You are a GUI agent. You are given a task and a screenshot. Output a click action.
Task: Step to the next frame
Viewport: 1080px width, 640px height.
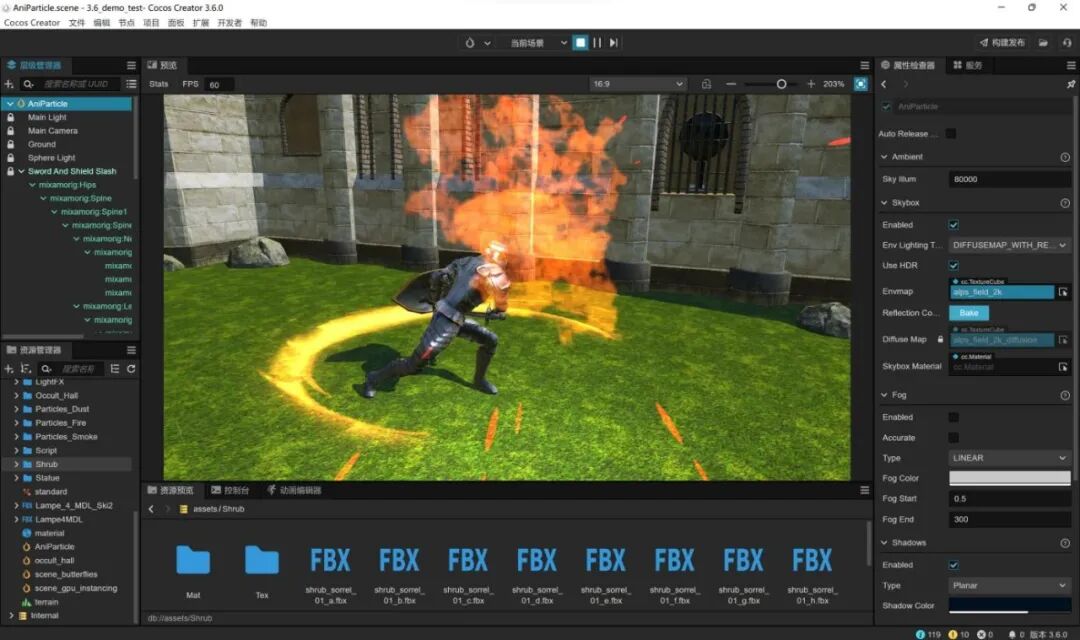tap(614, 43)
